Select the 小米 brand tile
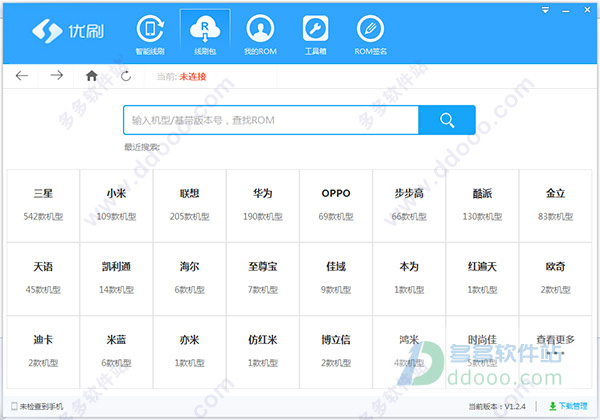Screen dimensions: 600x420 coord(116,206)
